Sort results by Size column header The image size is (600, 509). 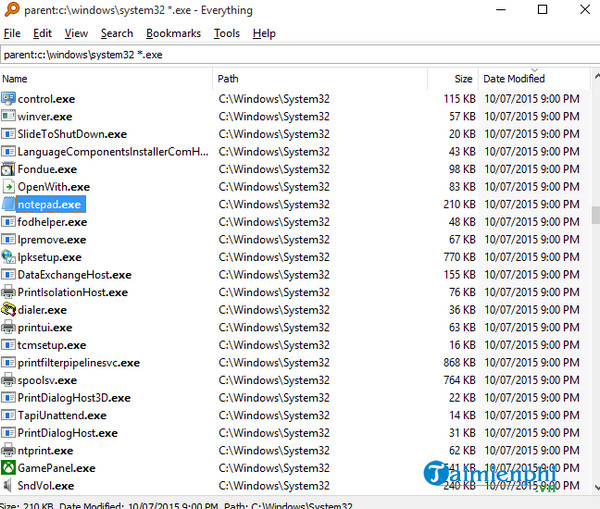coord(452,78)
